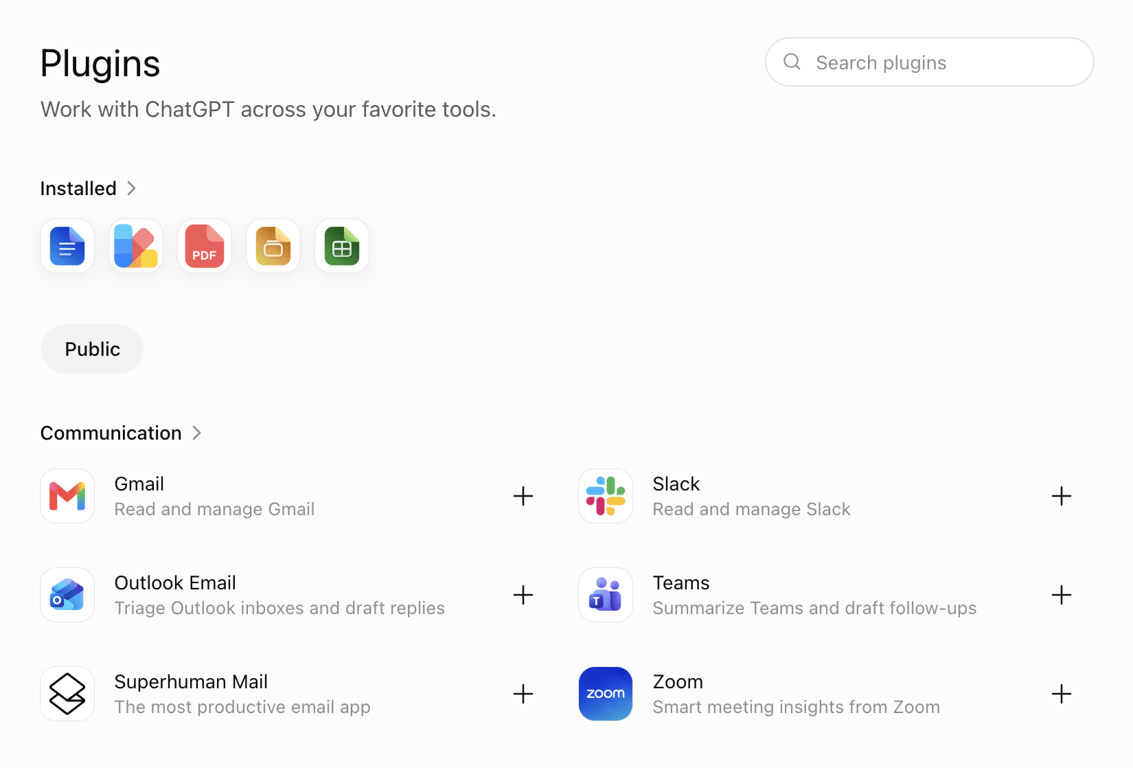Expand the Communication category chevron
1133x768 pixels.
pyautogui.click(x=197, y=433)
